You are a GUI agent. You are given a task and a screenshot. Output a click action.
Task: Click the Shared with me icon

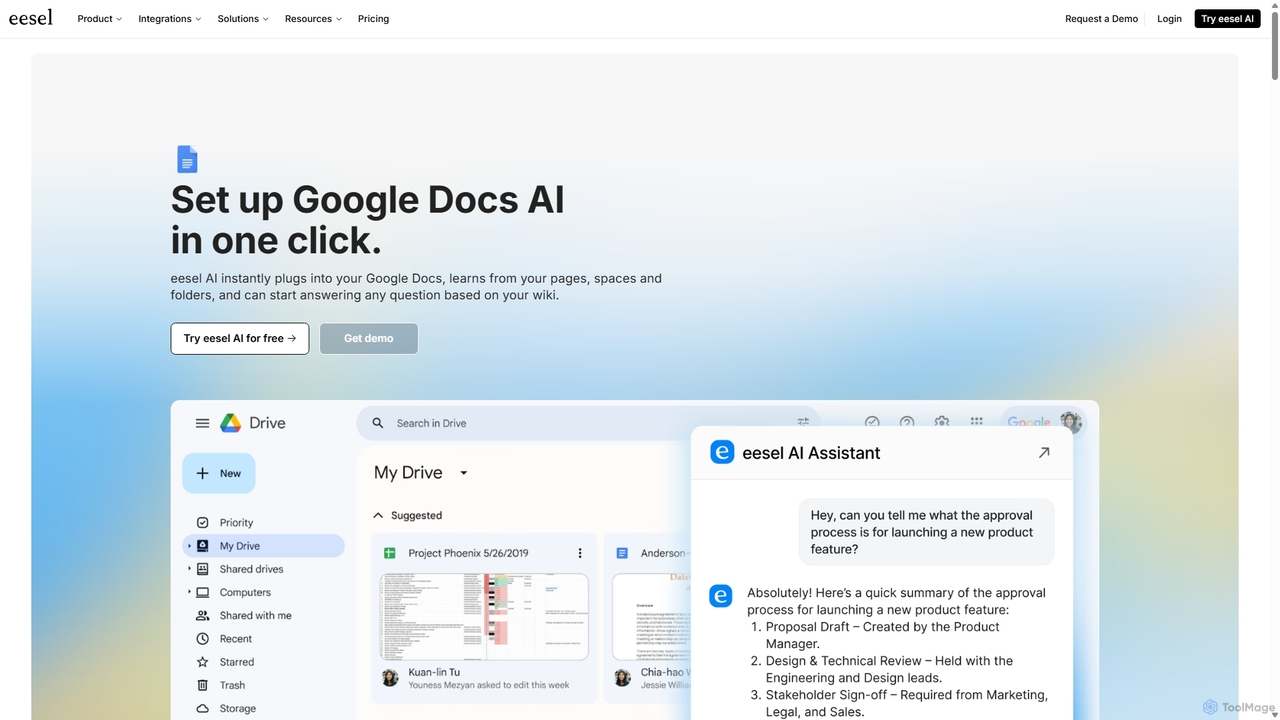tap(203, 615)
